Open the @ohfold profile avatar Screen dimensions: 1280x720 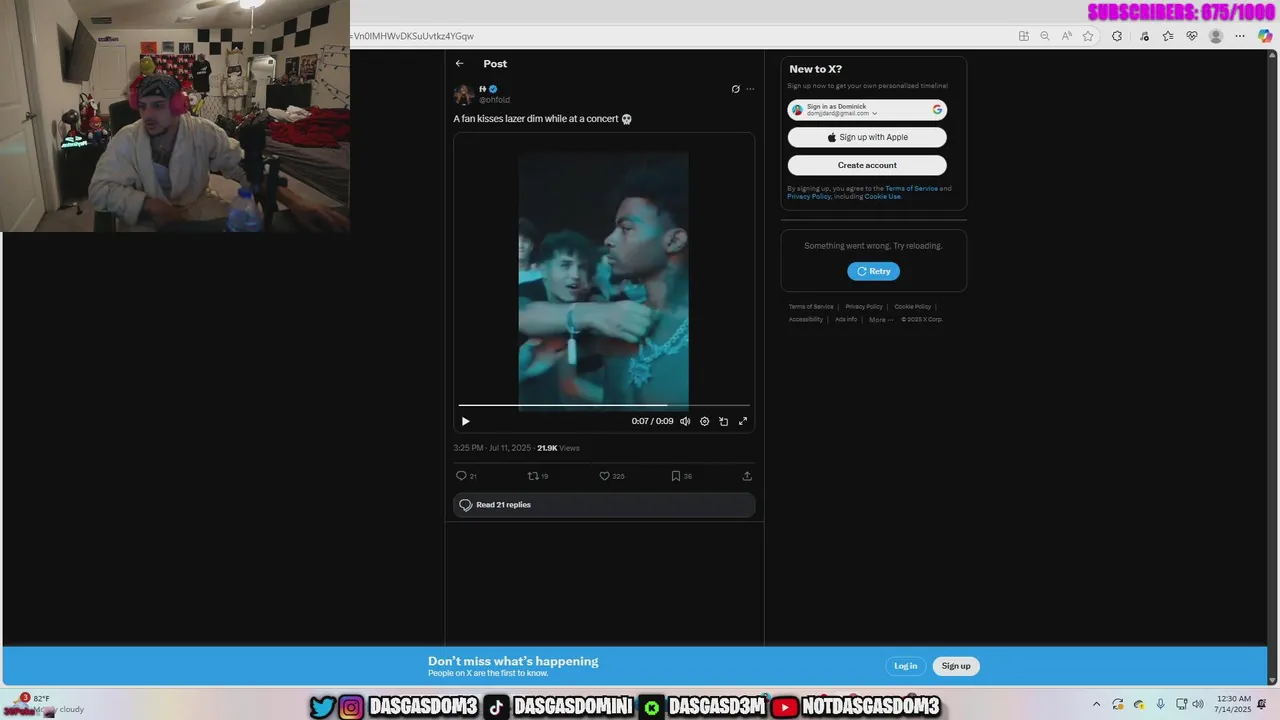pyautogui.click(x=464, y=95)
